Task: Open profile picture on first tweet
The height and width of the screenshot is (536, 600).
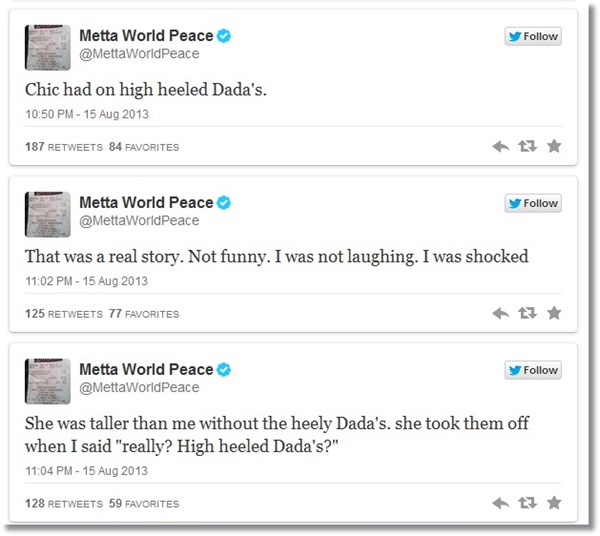Action: coord(46,47)
